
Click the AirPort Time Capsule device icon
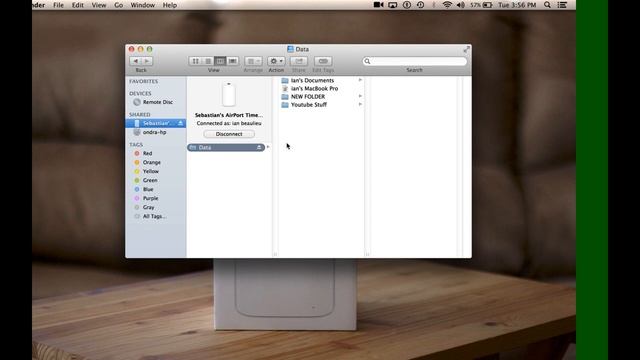pos(229,94)
